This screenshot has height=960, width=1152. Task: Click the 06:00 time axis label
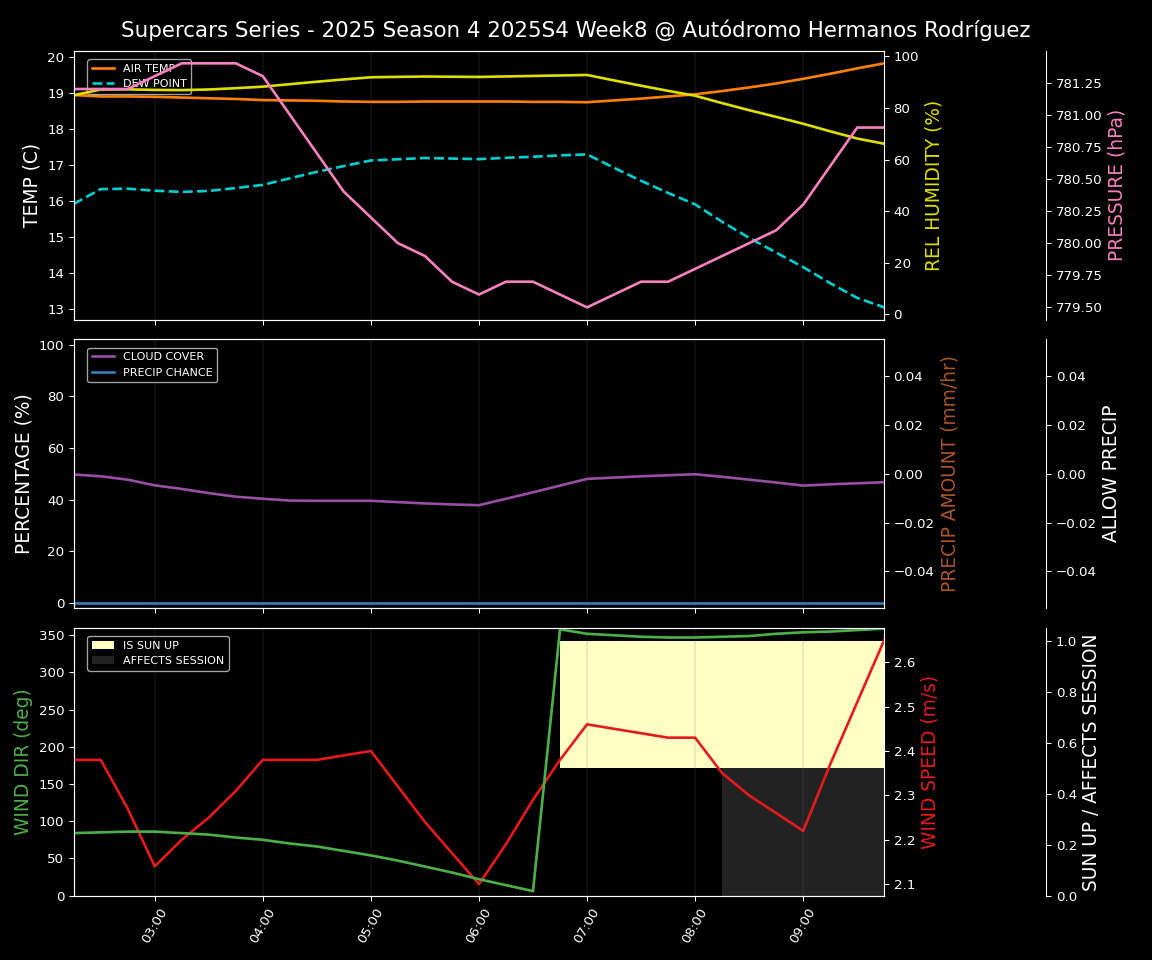(x=479, y=926)
